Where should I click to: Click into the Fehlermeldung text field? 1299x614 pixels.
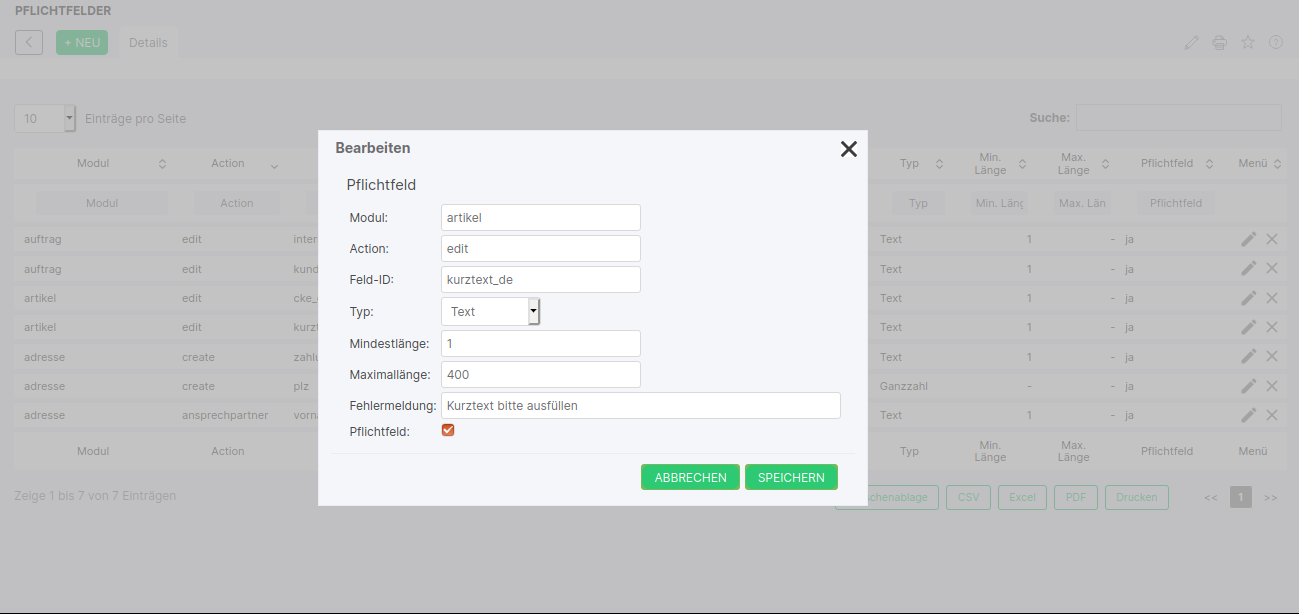coord(640,405)
